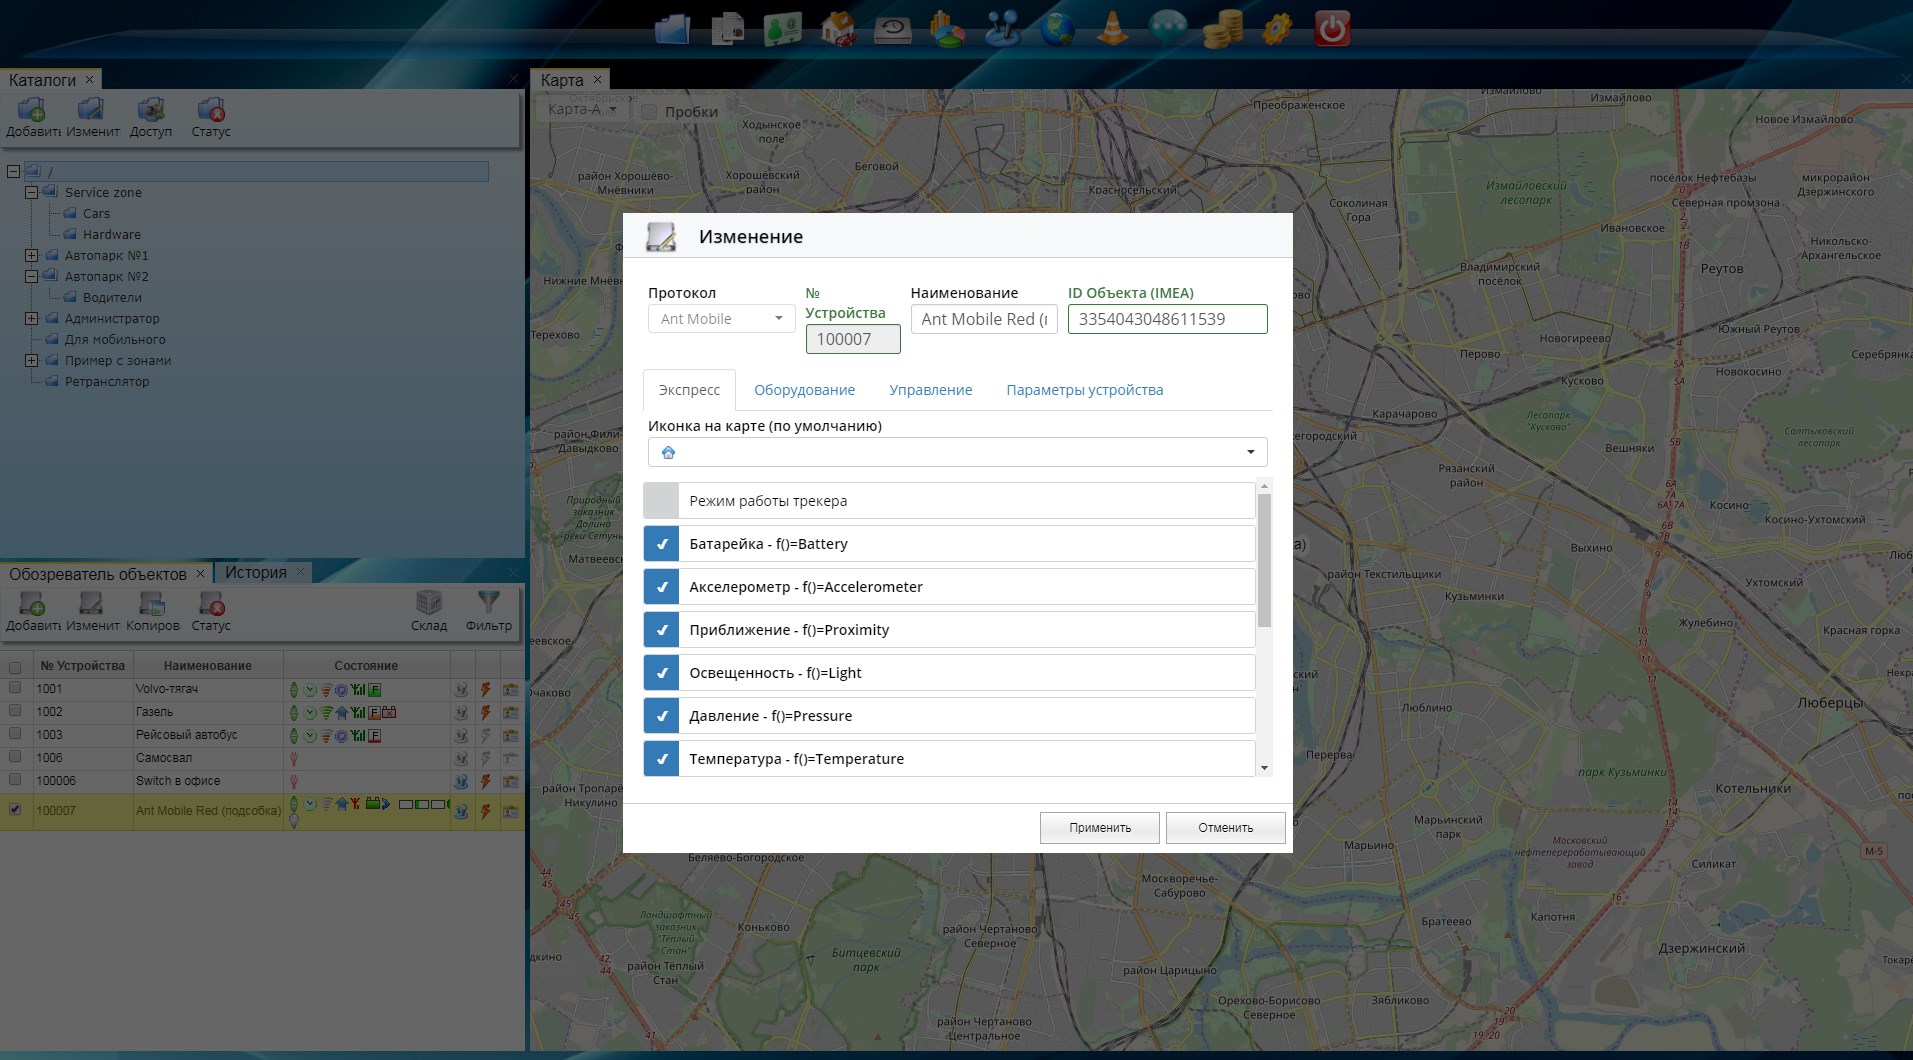Click the ID Объекта (IMEA) input field

[x=1167, y=319]
